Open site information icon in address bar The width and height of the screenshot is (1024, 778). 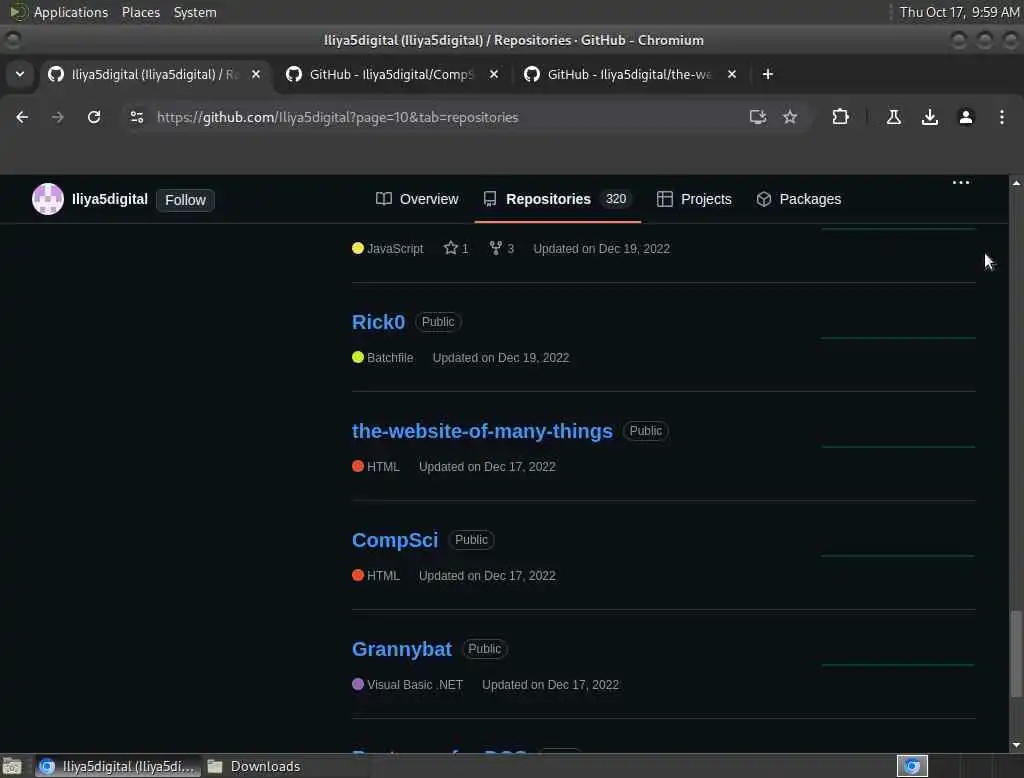(x=136, y=117)
